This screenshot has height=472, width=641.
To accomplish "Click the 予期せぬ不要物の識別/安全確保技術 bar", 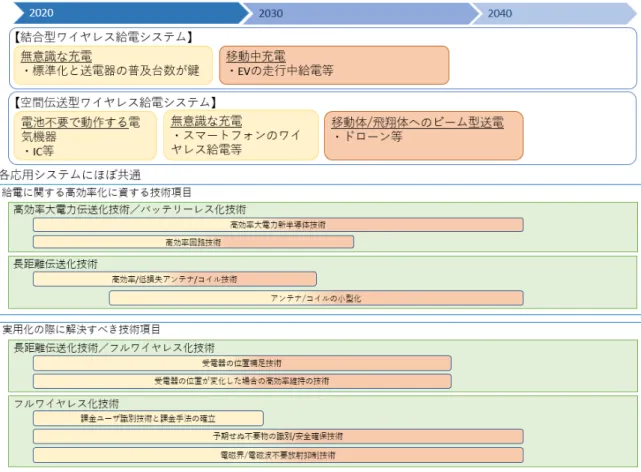I will pos(278,436).
